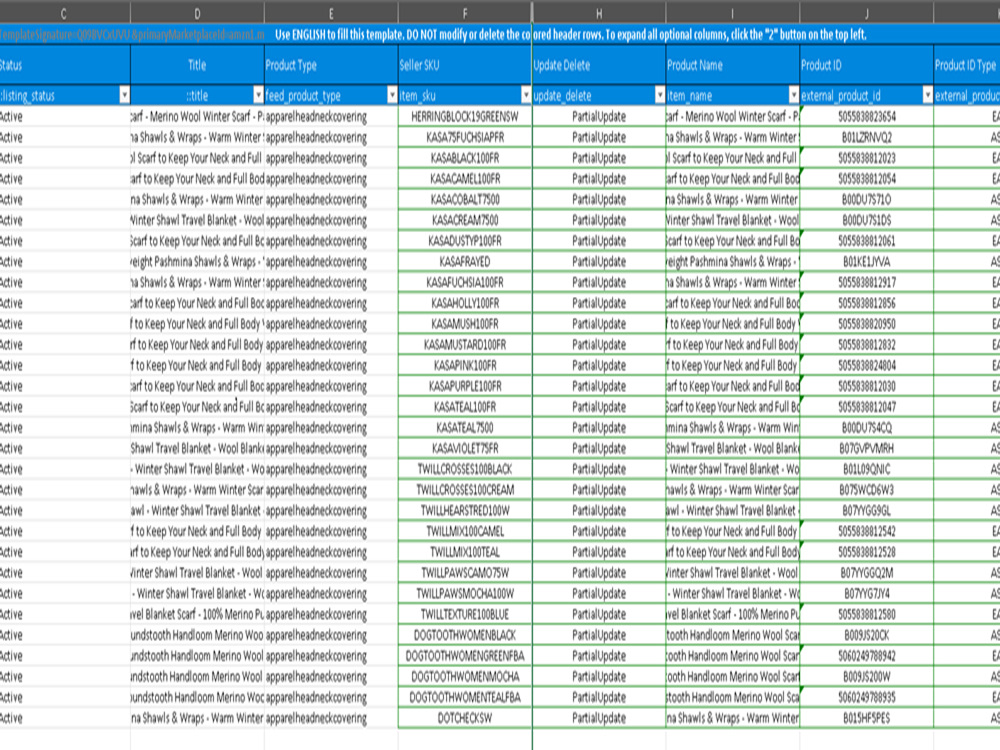Click the Product Type header cell
This screenshot has height=750, width=1000.
click(x=331, y=65)
